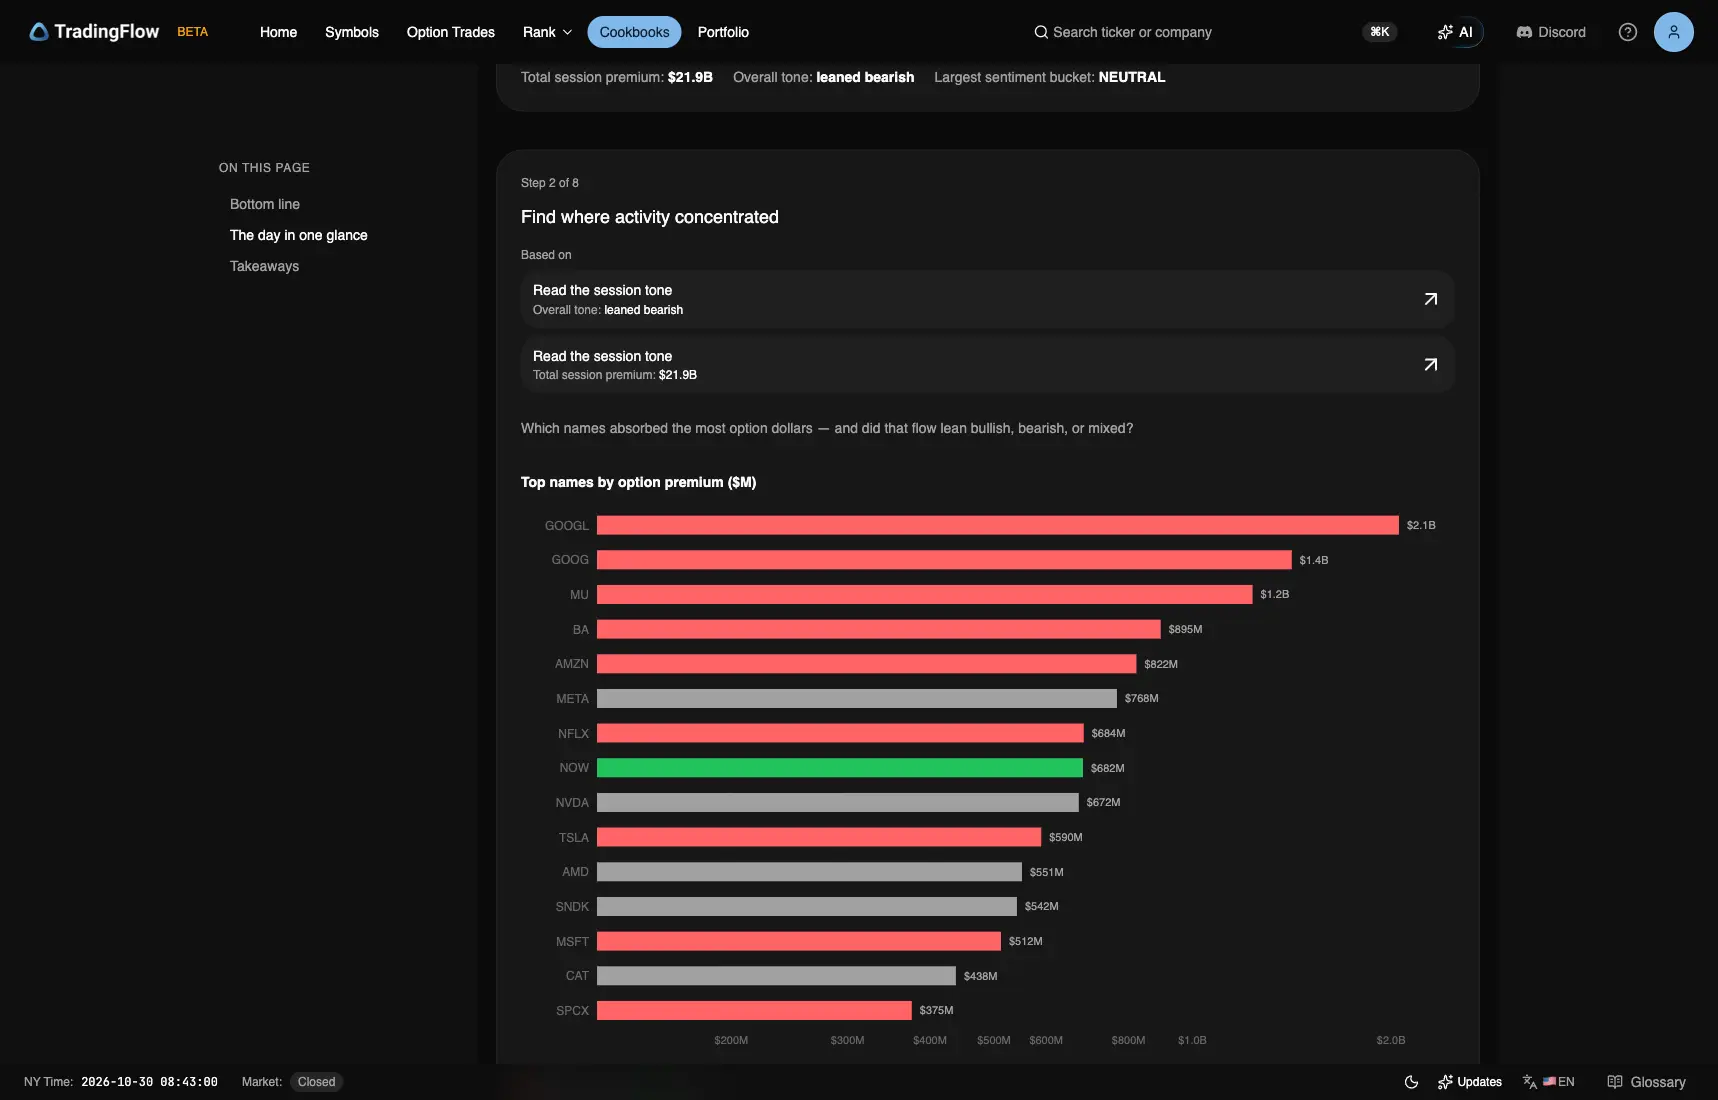
Task: Click the NY Time clock value
Action: tap(149, 1082)
